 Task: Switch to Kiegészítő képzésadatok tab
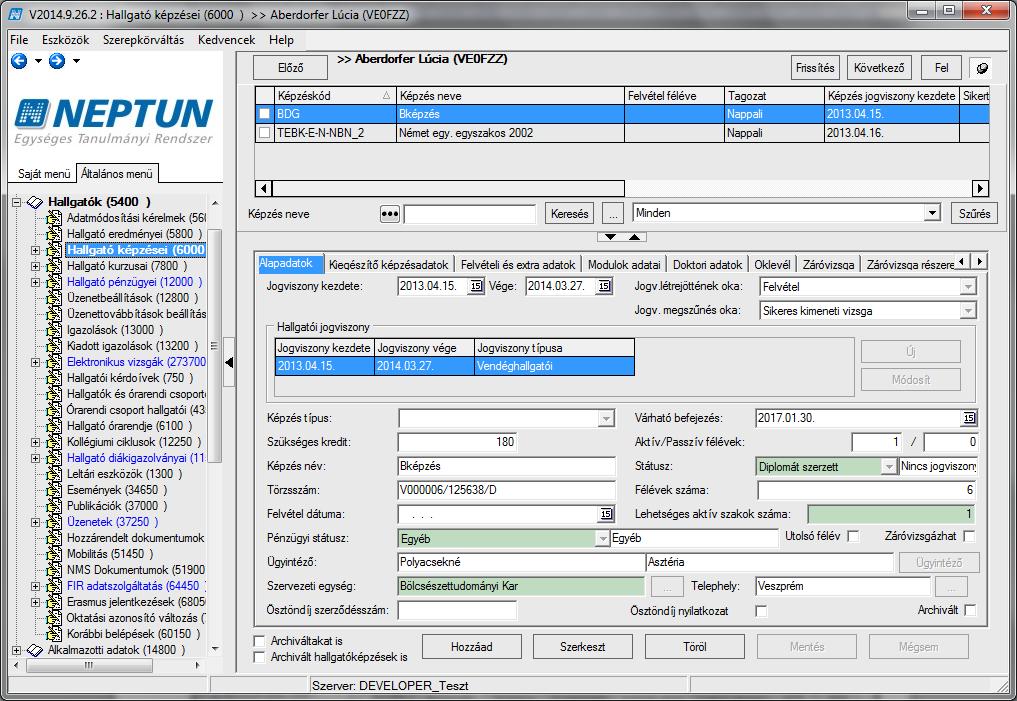(x=389, y=265)
